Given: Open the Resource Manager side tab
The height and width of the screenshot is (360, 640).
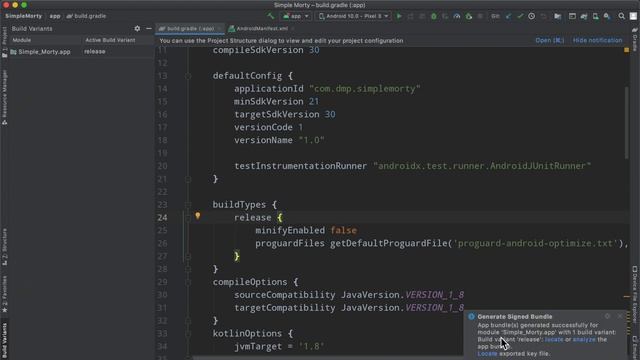Looking at the screenshot, I should tap(4, 97).
